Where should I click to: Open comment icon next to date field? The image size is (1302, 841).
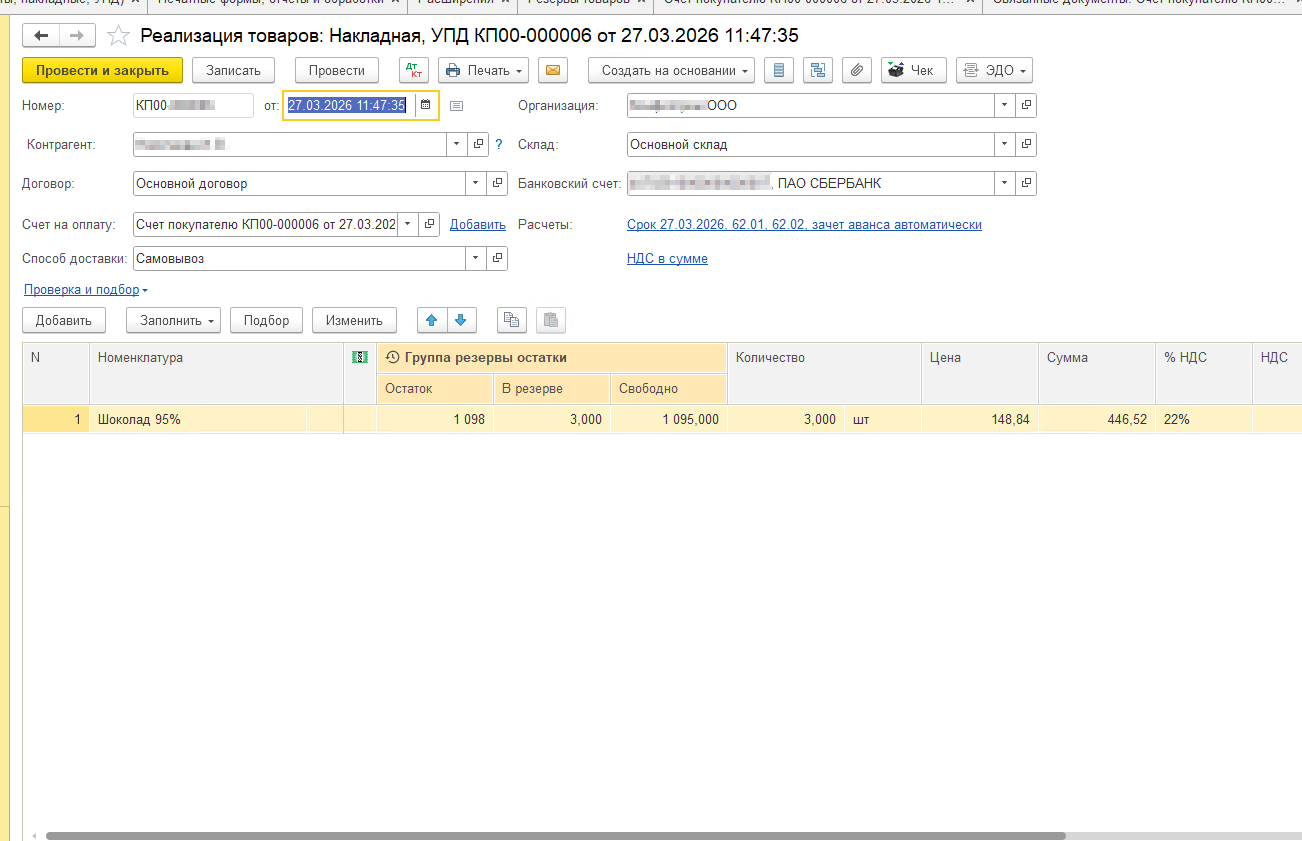(457, 105)
